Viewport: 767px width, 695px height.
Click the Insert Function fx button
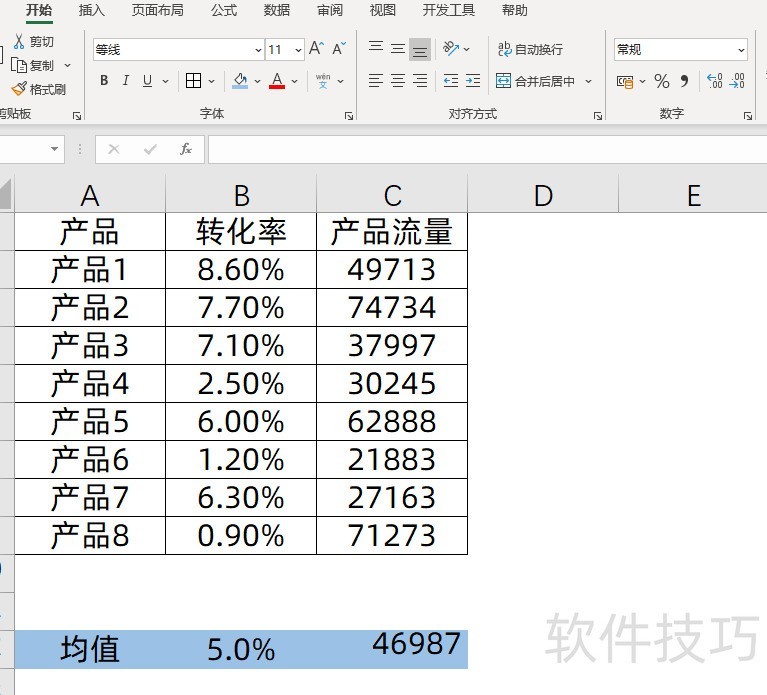(186, 149)
